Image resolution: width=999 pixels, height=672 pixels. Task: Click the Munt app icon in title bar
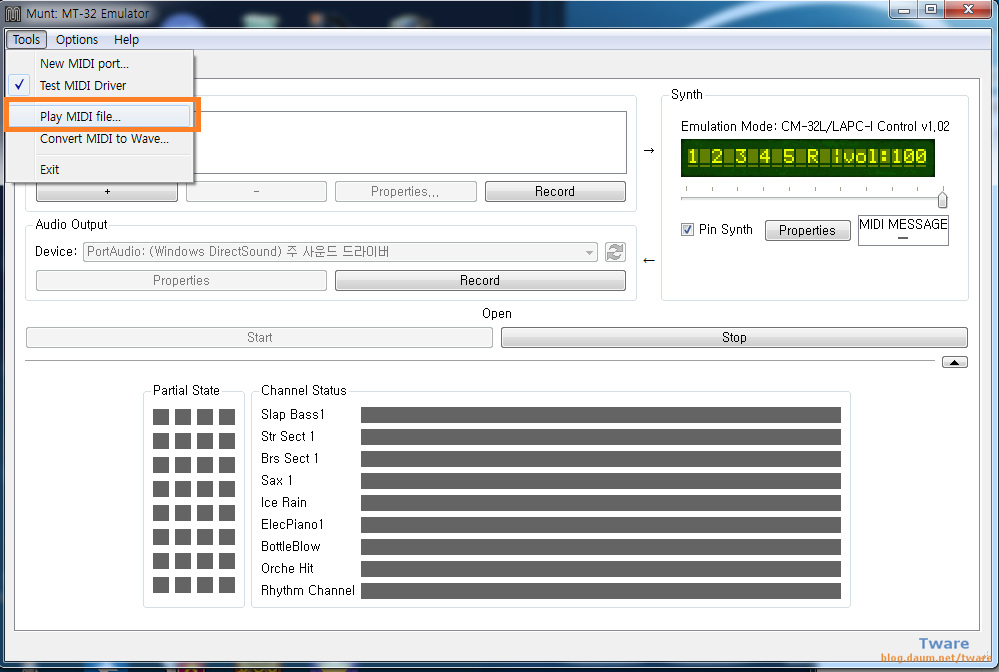[x=13, y=13]
